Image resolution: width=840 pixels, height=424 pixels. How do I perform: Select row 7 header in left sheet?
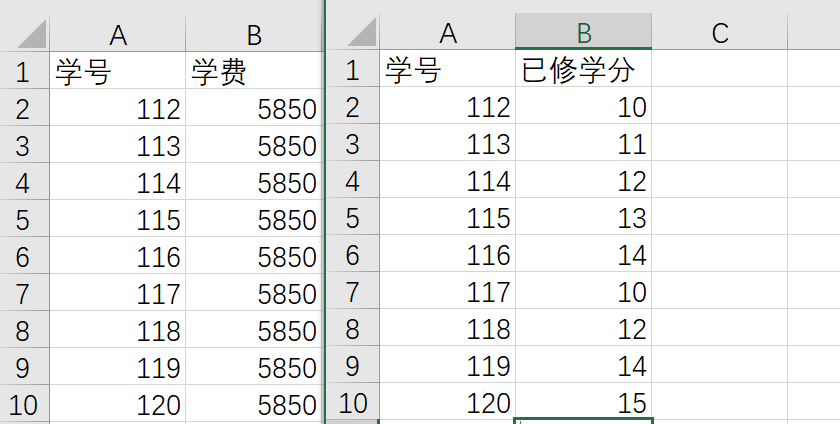(x=25, y=292)
